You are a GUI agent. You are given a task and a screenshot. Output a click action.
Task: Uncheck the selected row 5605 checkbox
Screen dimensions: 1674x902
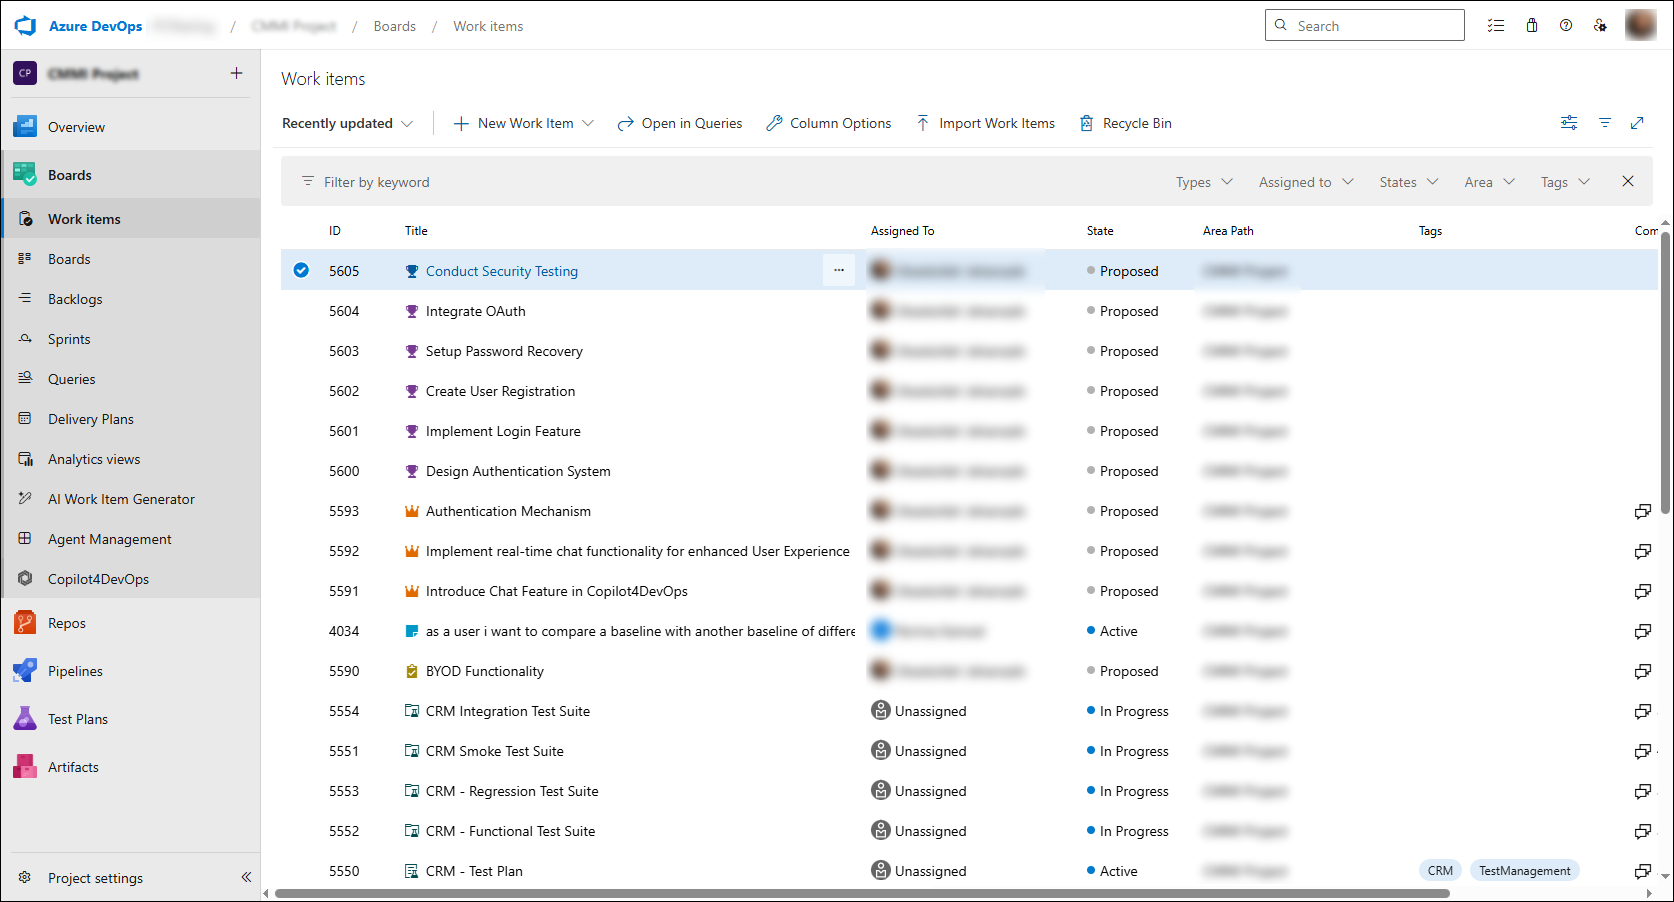(x=301, y=270)
